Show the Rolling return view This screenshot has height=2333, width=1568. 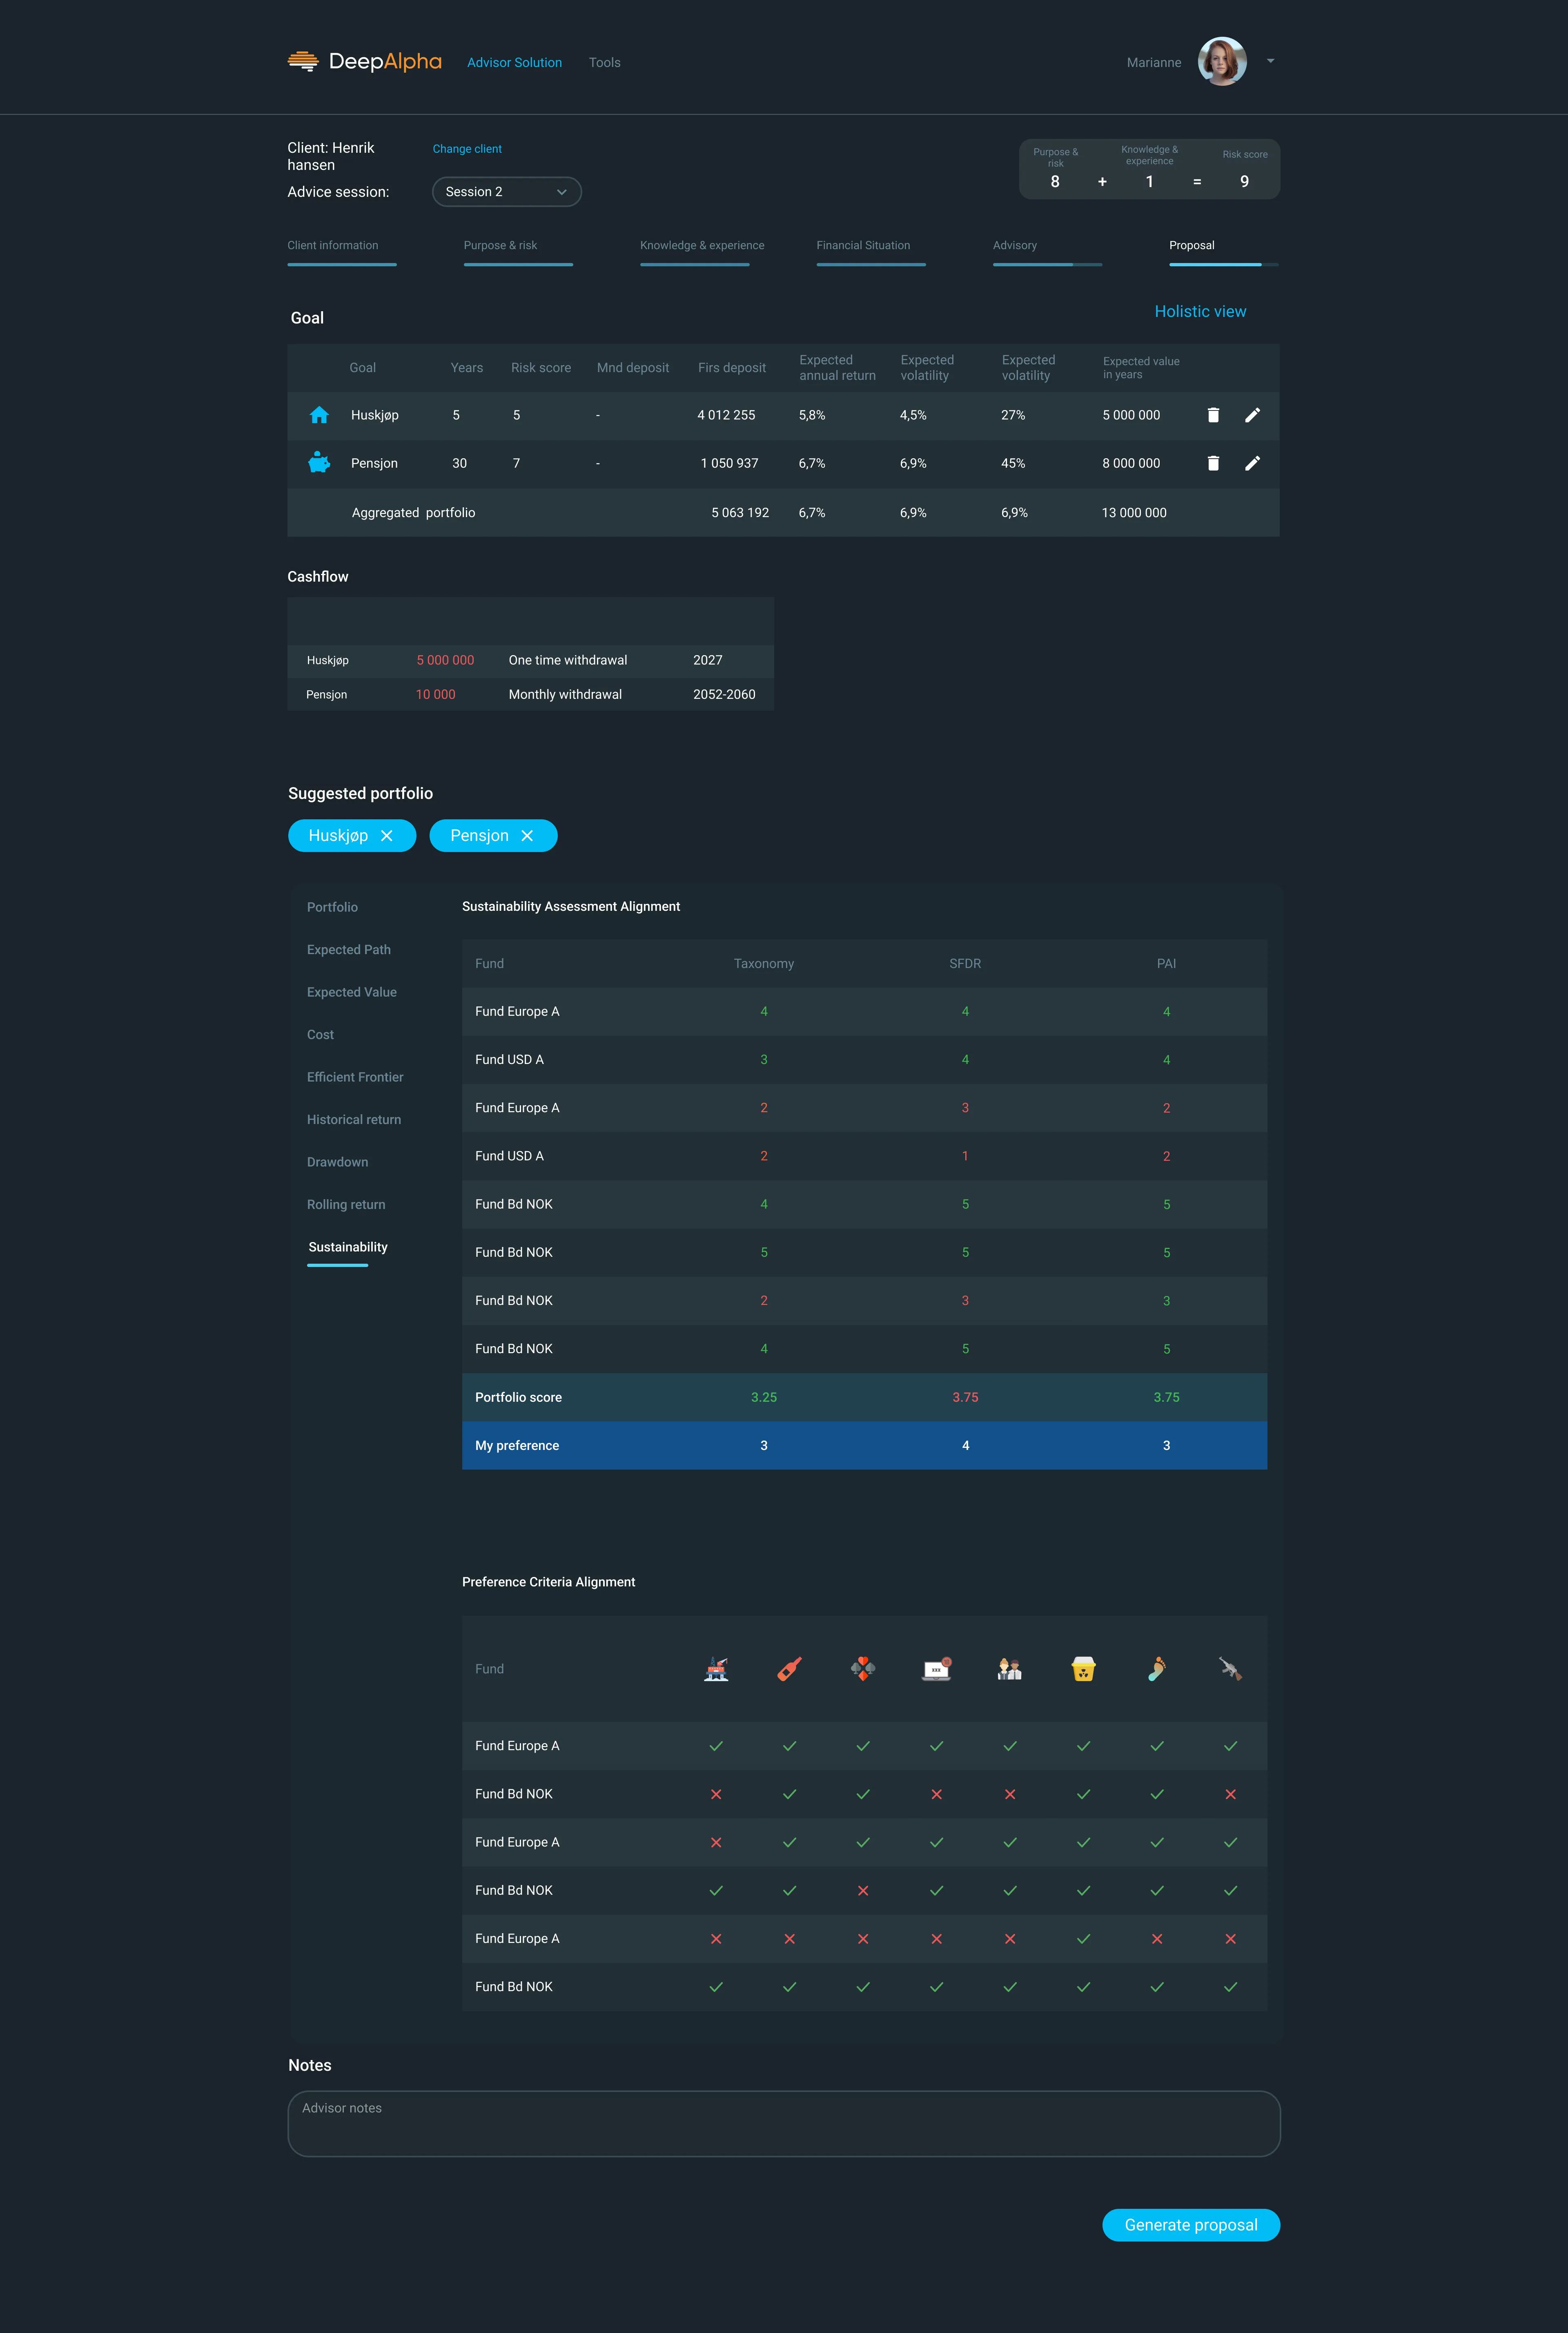pos(346,1205)
